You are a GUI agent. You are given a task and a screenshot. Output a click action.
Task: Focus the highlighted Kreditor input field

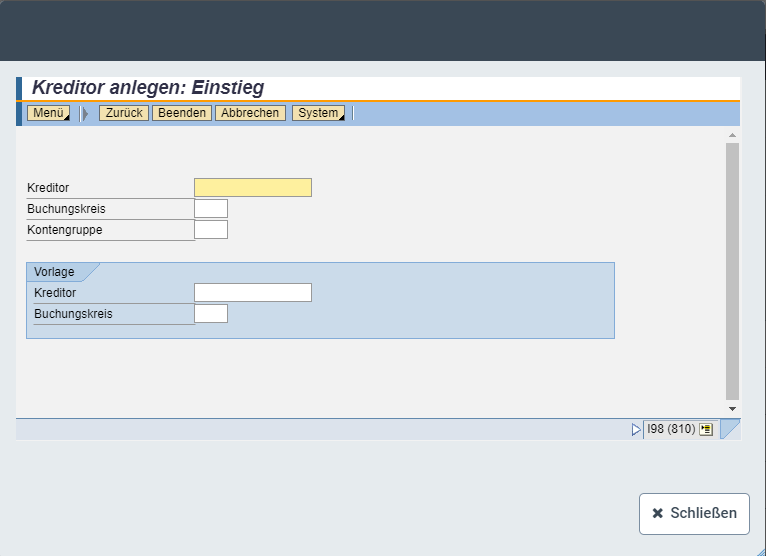coord(253,188)
